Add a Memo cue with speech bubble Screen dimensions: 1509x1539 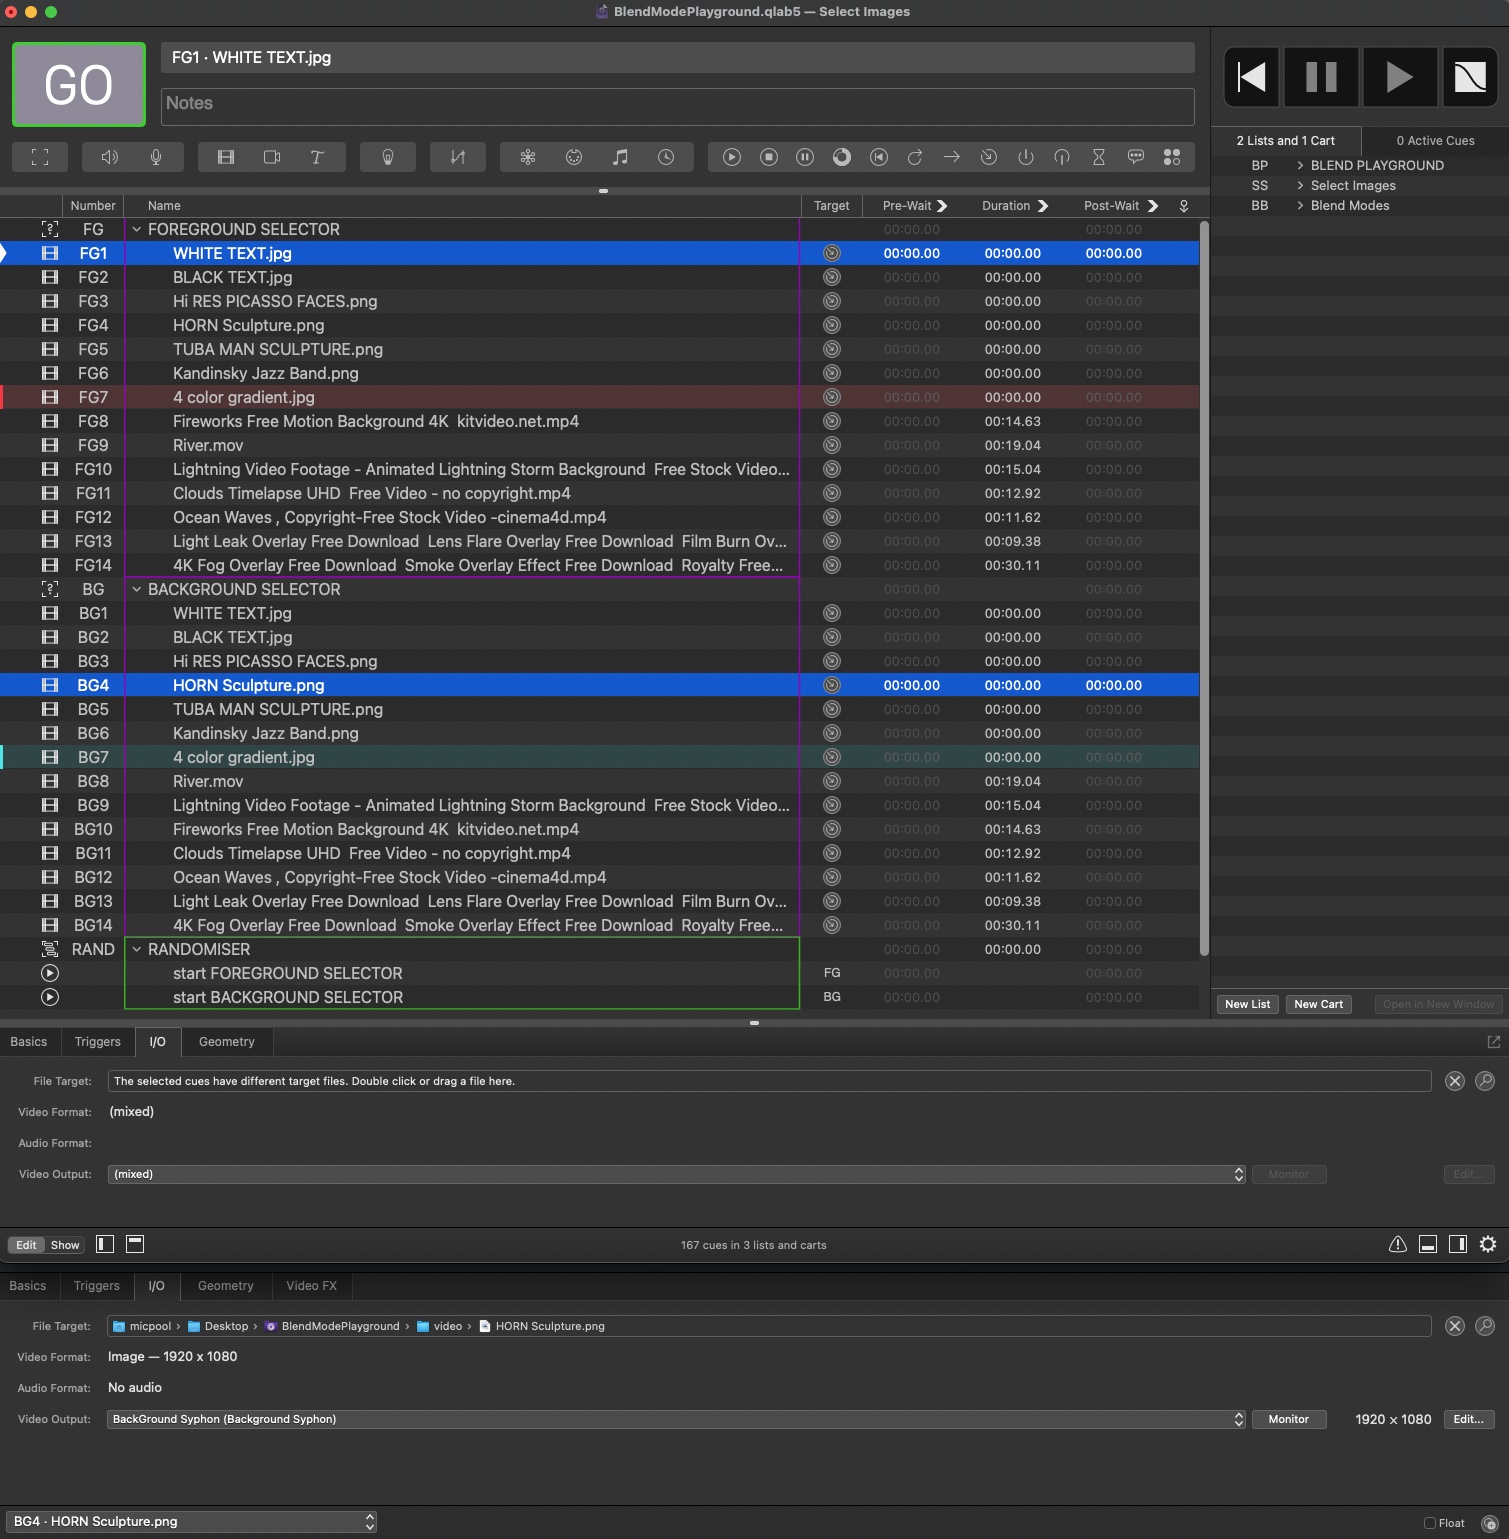click(x=1135, y=157)
